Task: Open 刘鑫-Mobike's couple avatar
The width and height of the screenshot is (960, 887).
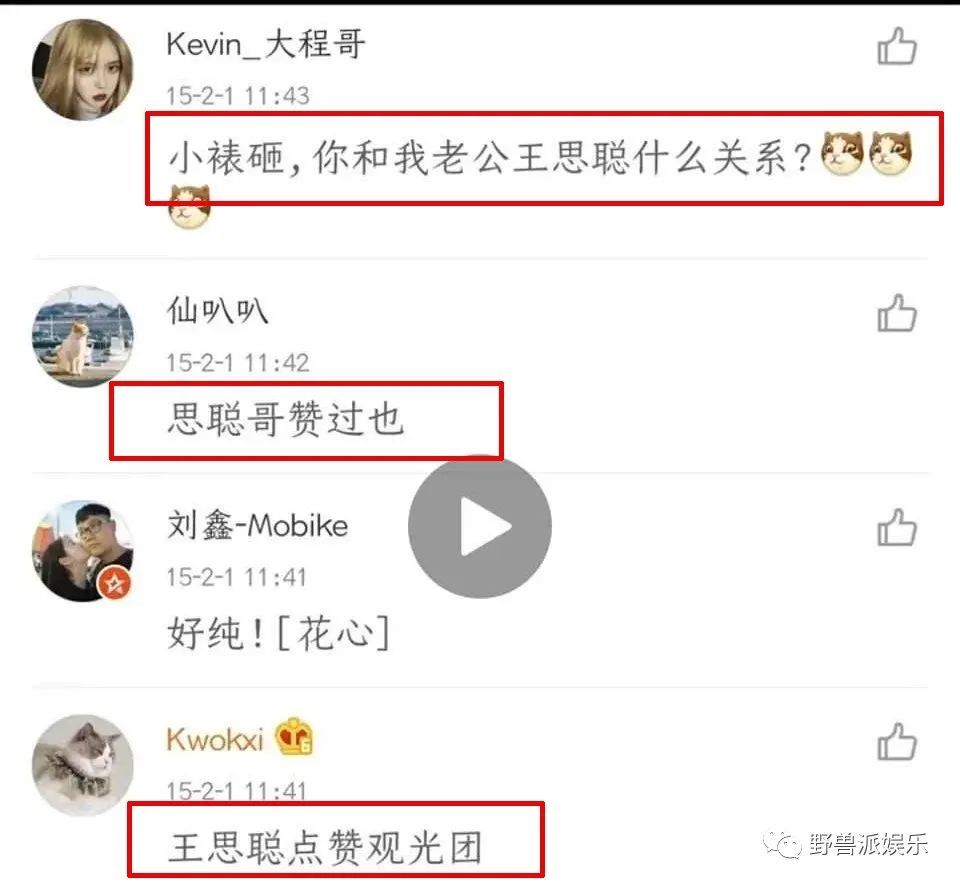Action: 83,551
